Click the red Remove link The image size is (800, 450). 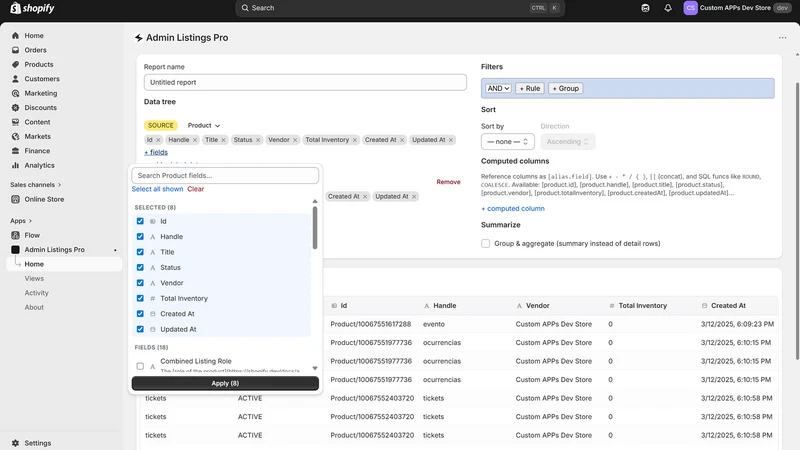tap(448, 182)
